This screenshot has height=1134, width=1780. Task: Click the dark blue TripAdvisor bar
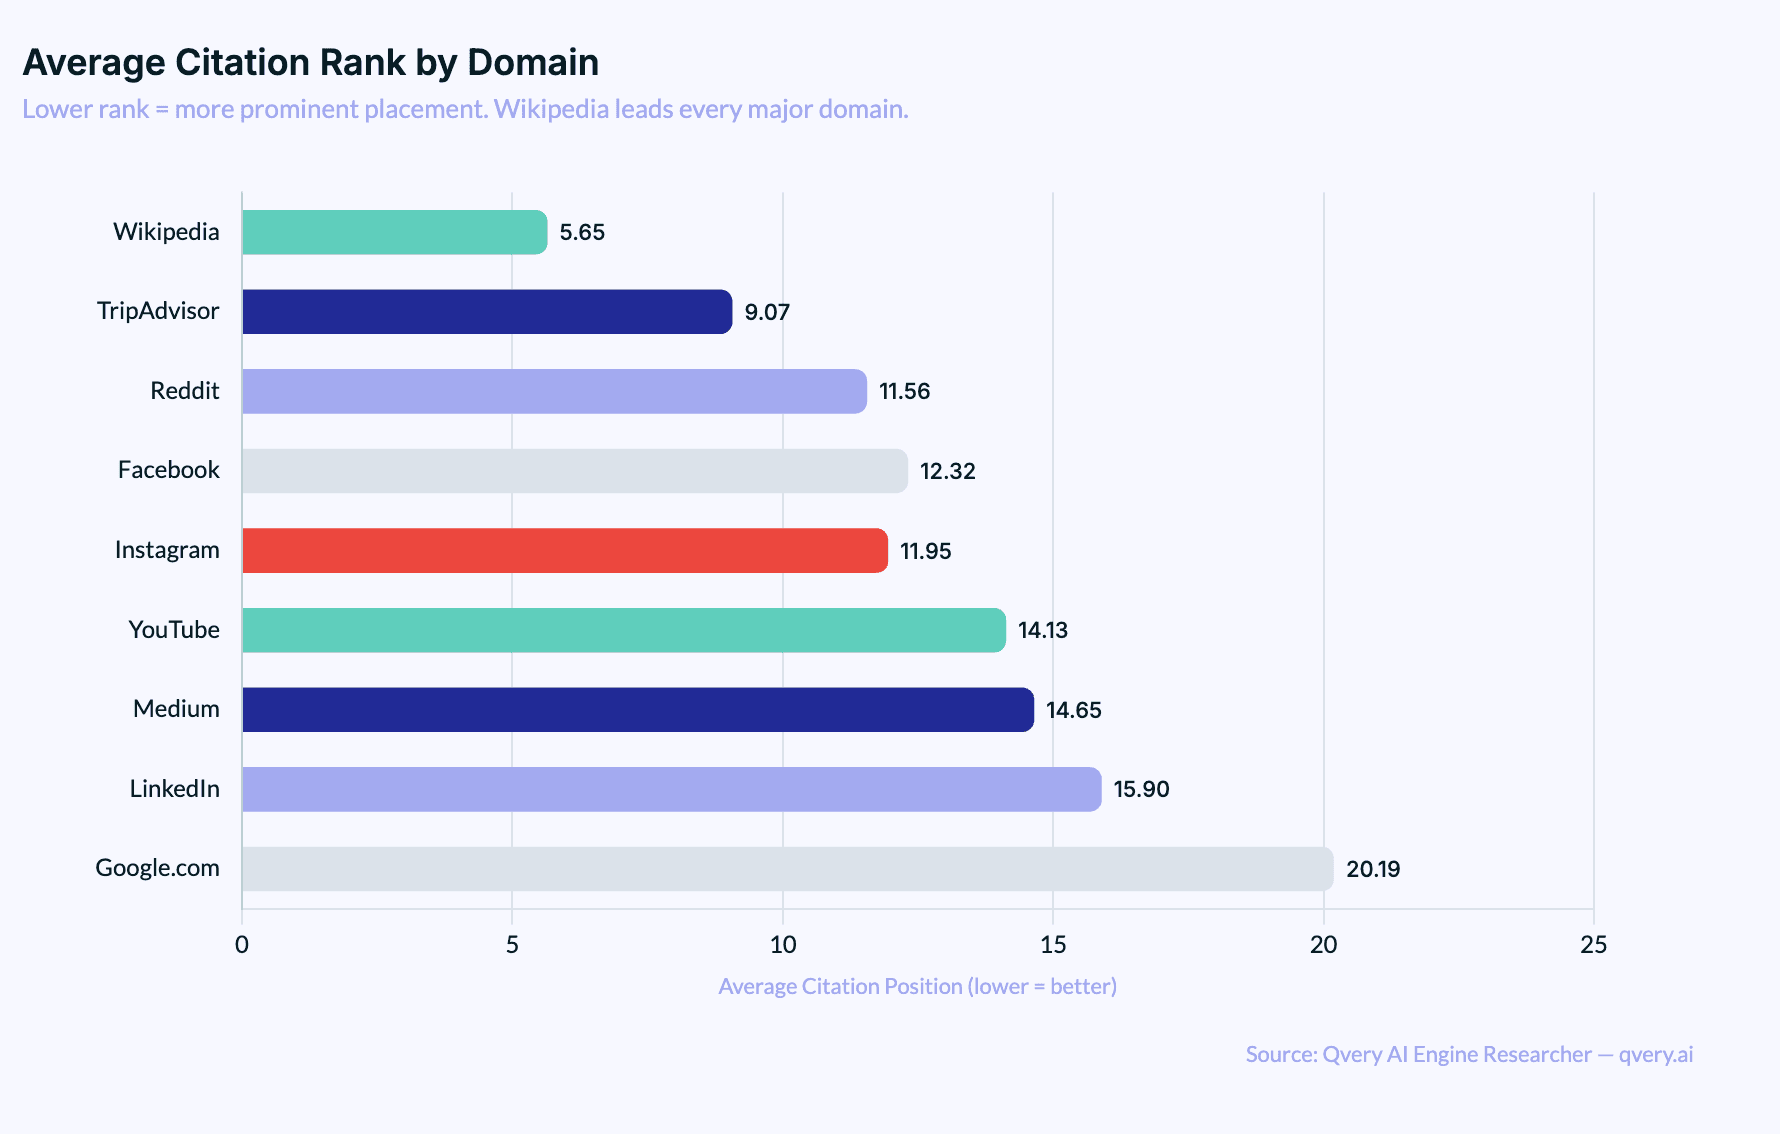point(487,312)
